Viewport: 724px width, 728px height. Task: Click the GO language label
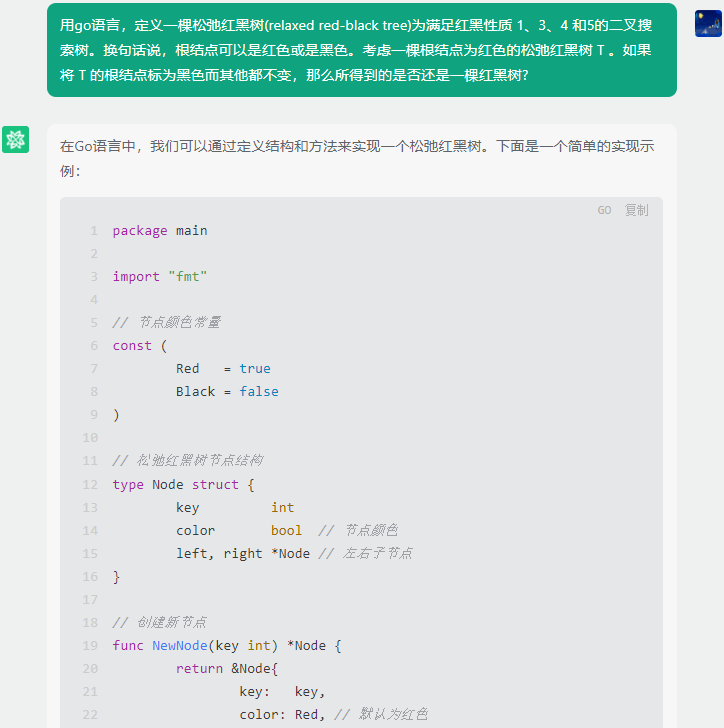click(x=604, y=210)
